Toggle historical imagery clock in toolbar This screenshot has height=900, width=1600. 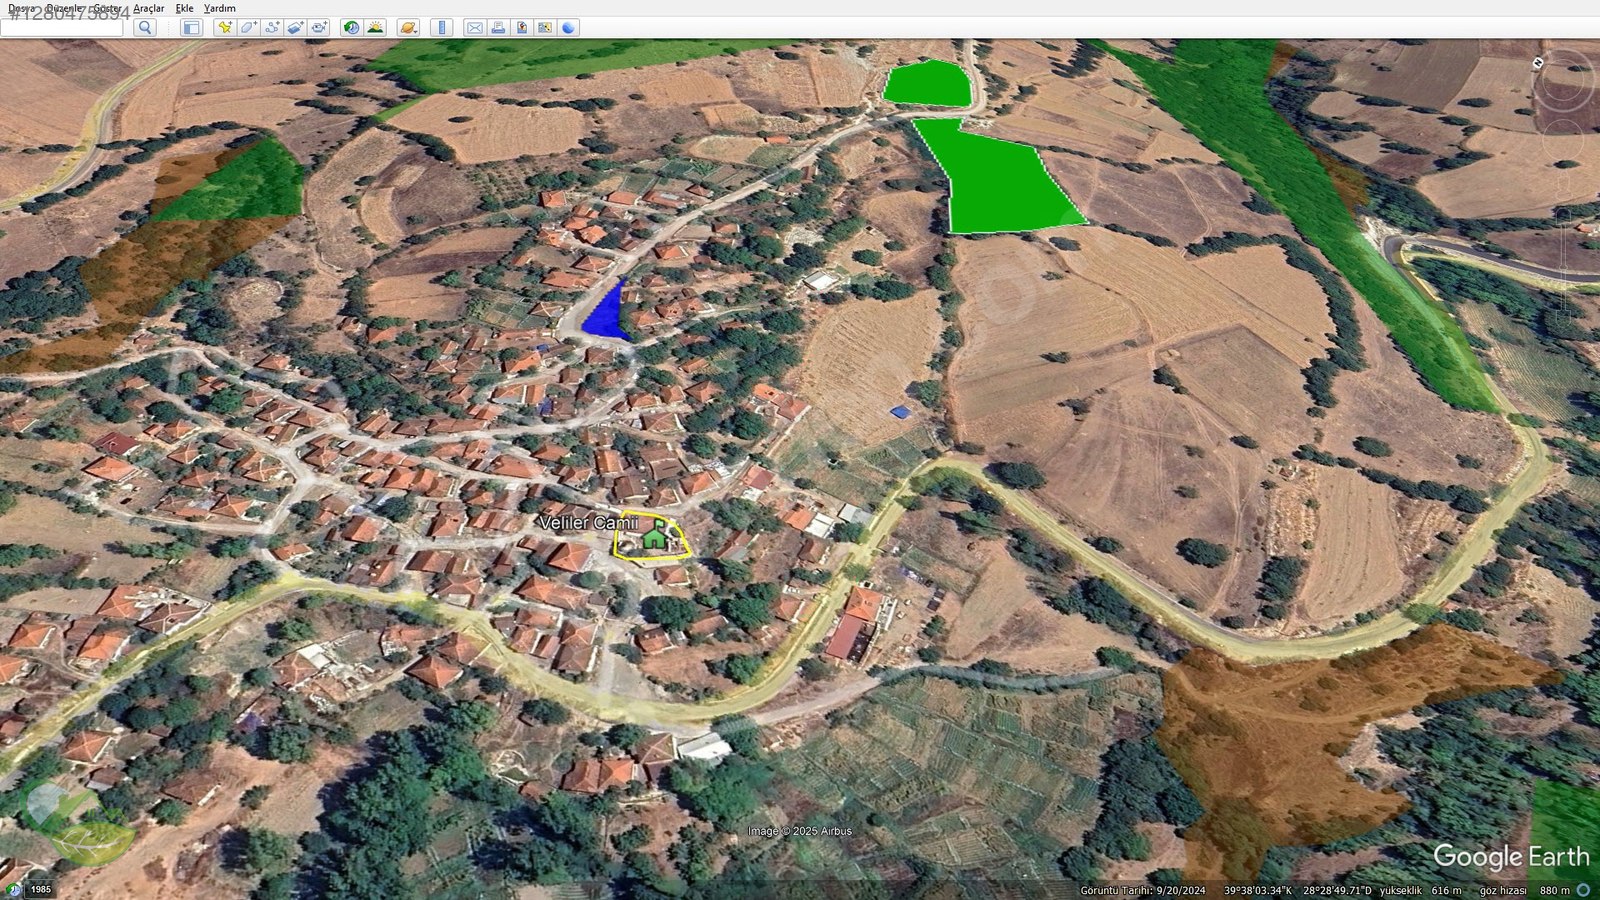[351, 28]
